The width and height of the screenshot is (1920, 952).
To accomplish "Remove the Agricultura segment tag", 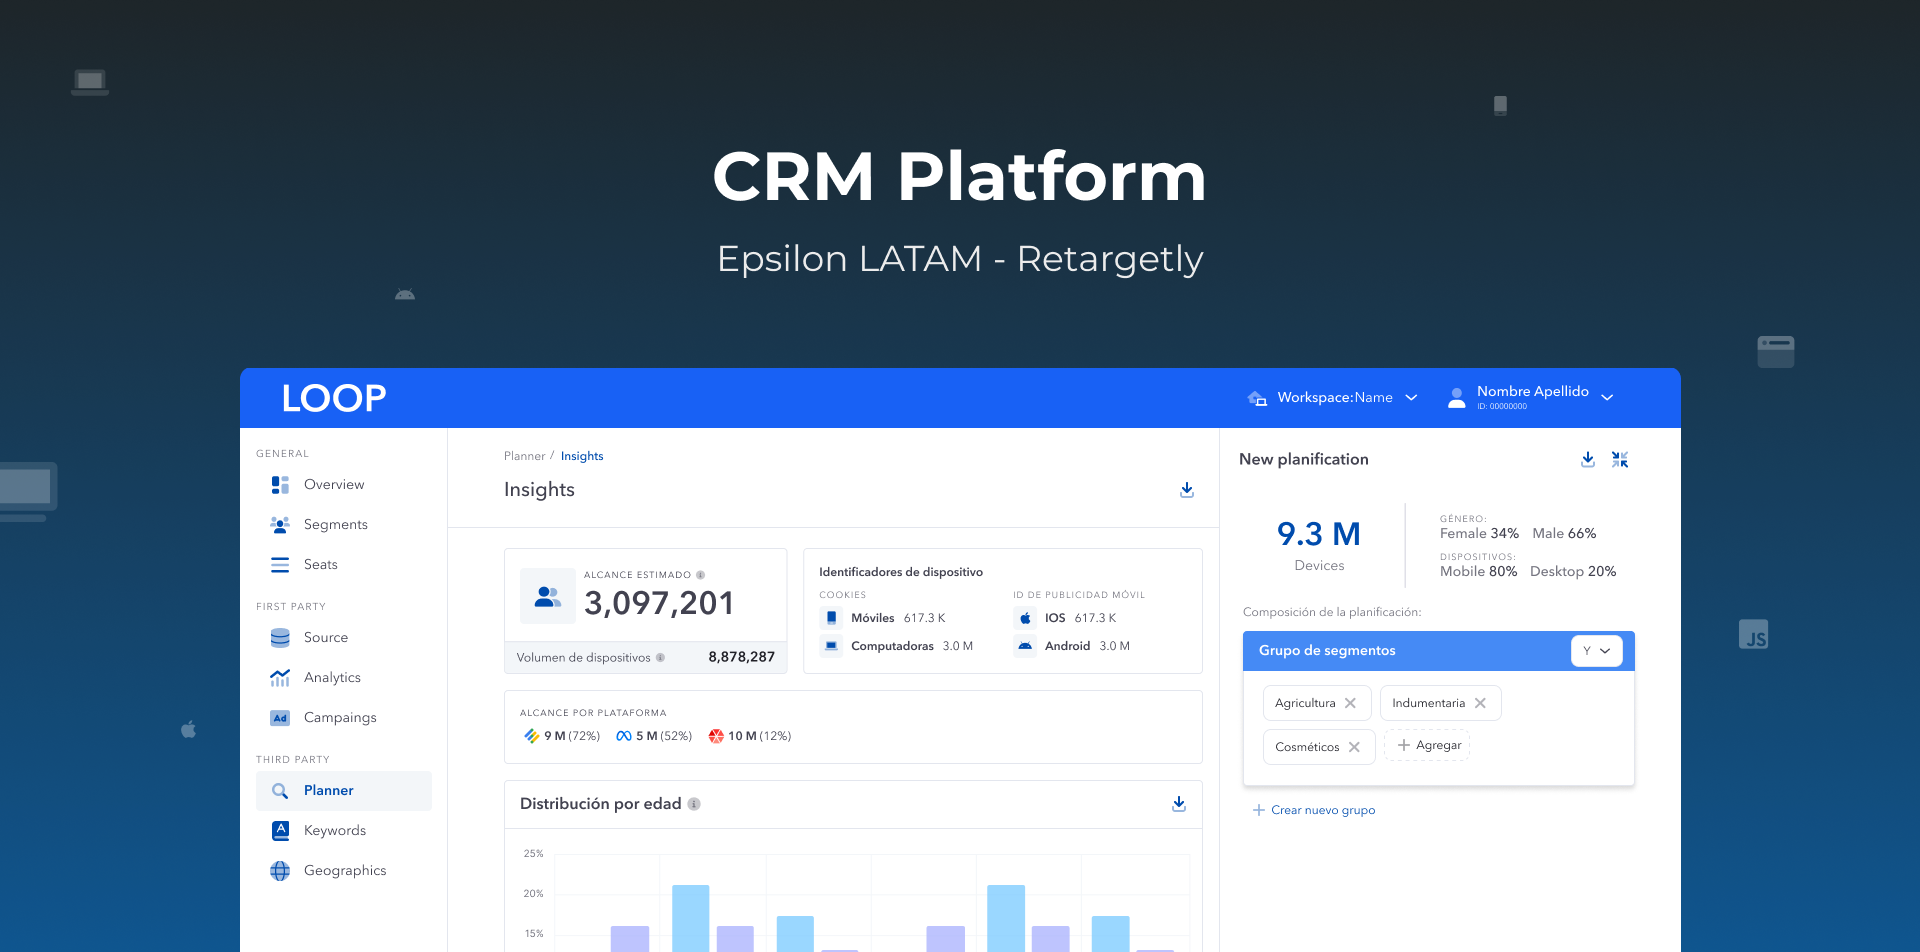I will [x=1351, y=703].
